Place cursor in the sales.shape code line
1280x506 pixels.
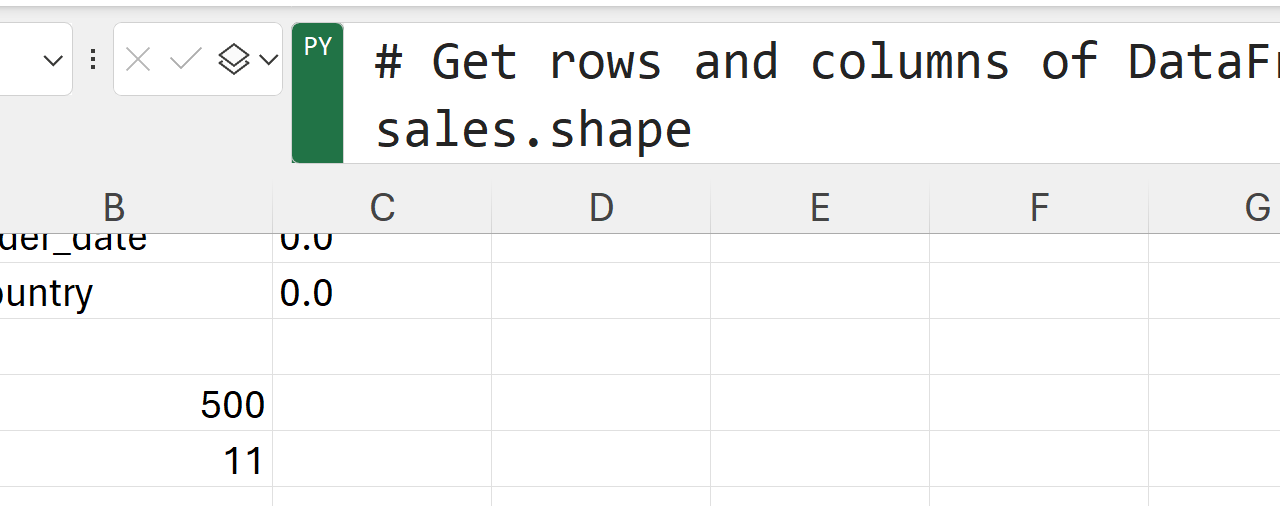(534, 131)
